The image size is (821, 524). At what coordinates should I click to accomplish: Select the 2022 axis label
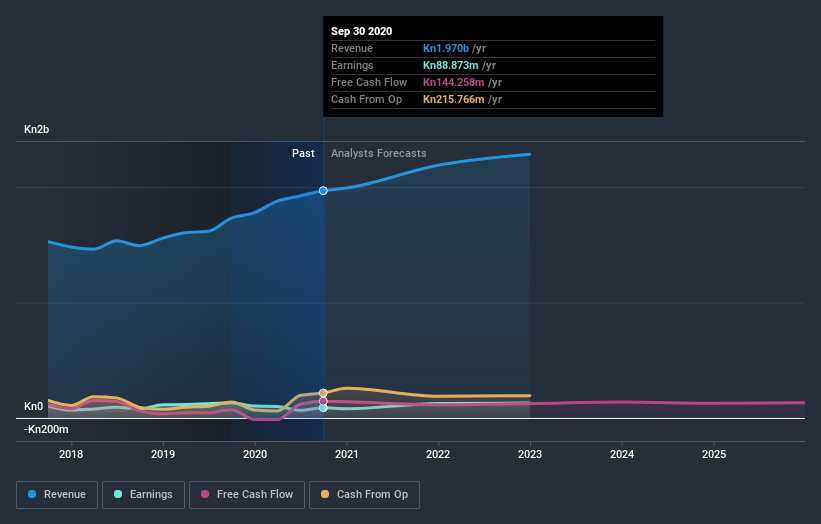click(438, 454)
